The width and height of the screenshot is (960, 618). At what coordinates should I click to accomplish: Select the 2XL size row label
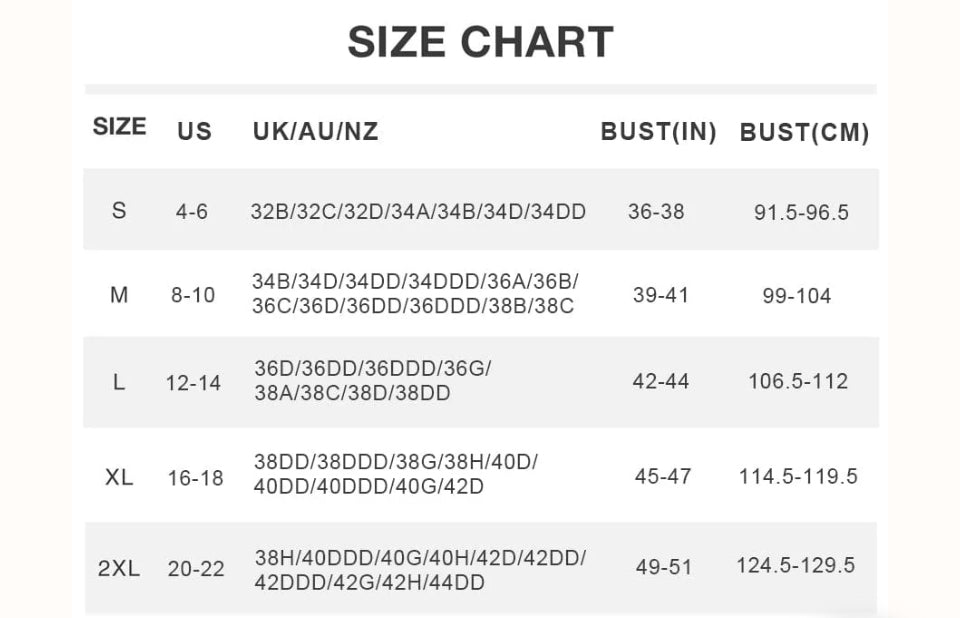119,568
